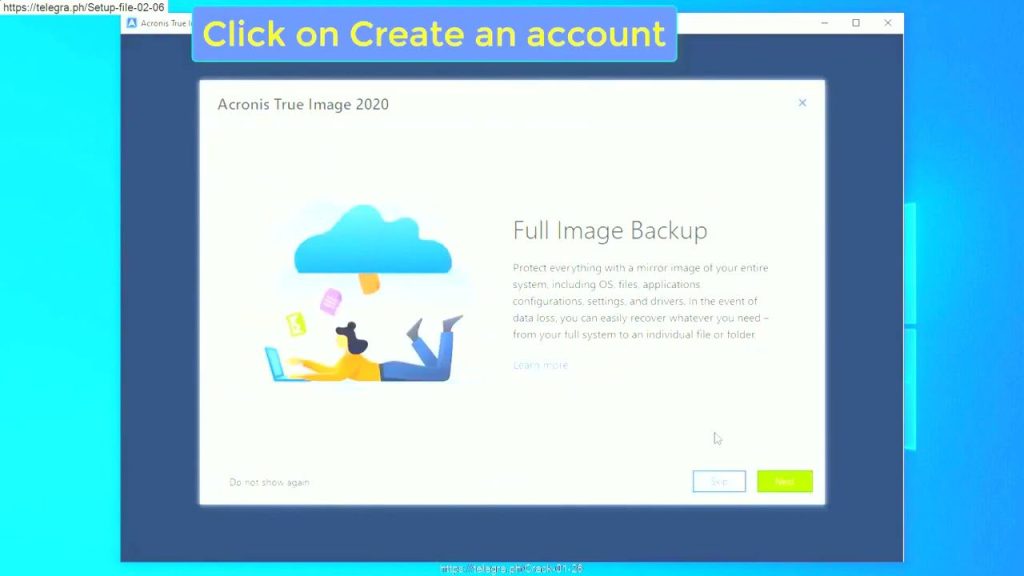Viewport: 1024px width, 576px height.
Task: Select the blue cloud graphic in the illustration
Action: pos(373,240)
